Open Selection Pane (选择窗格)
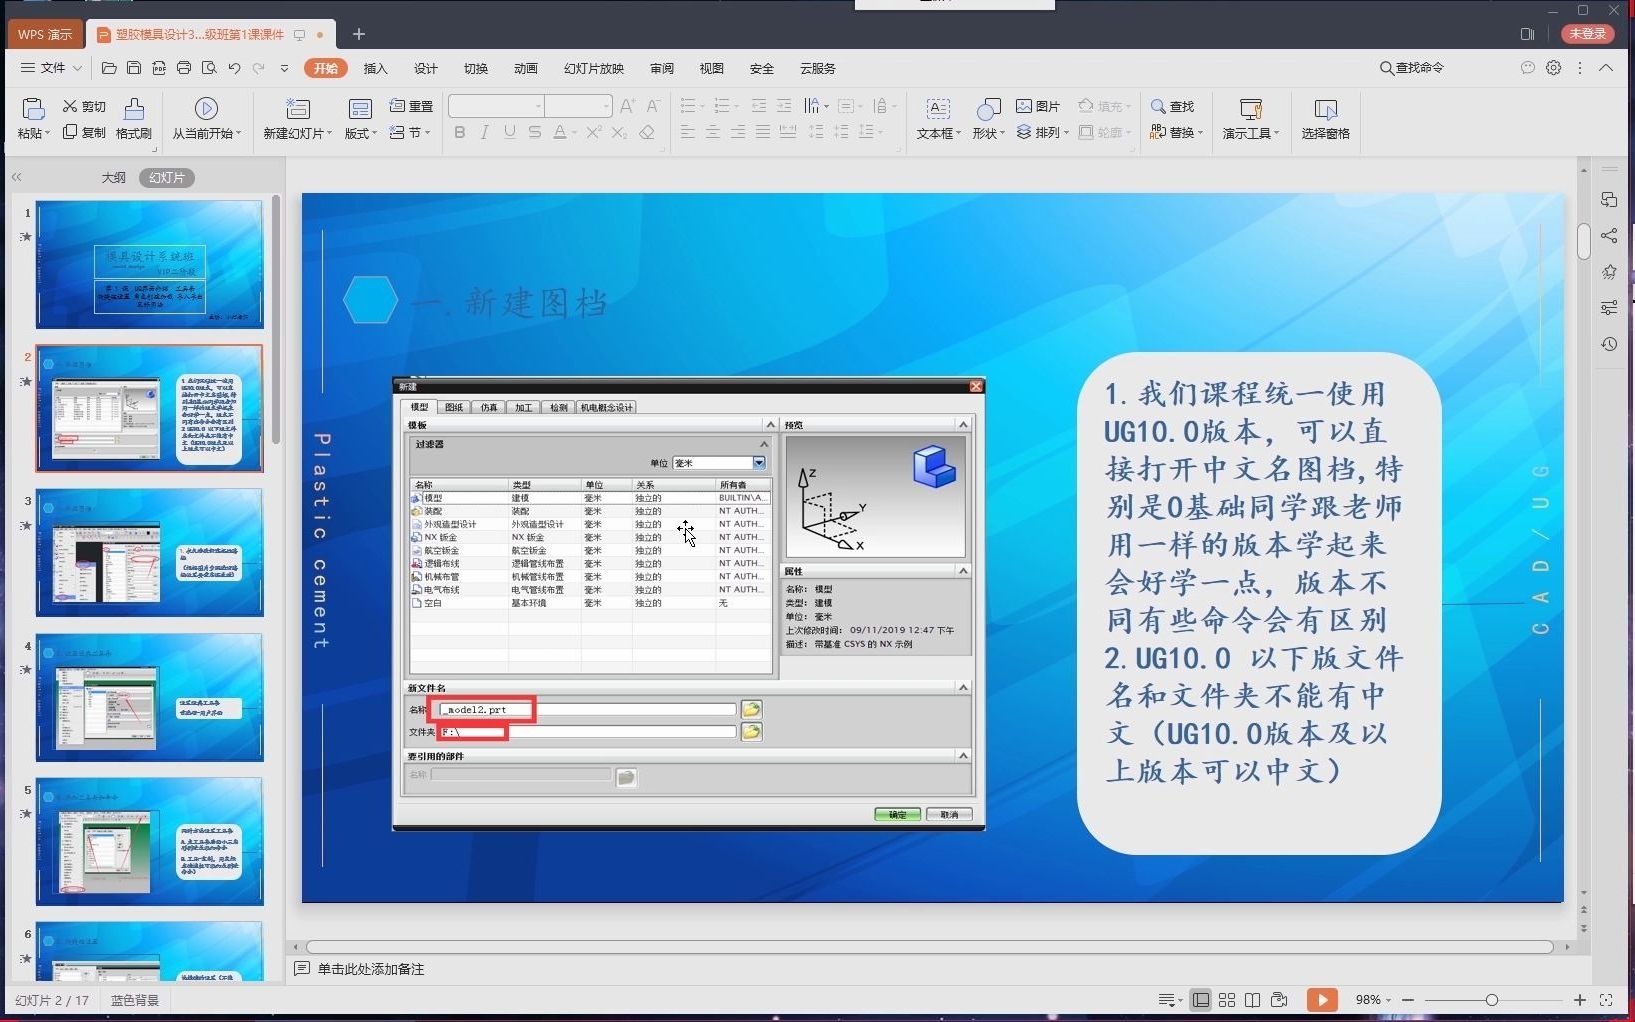Image resolution: width=1635 pixels, height=1022 pixels. pos(1325,118)
